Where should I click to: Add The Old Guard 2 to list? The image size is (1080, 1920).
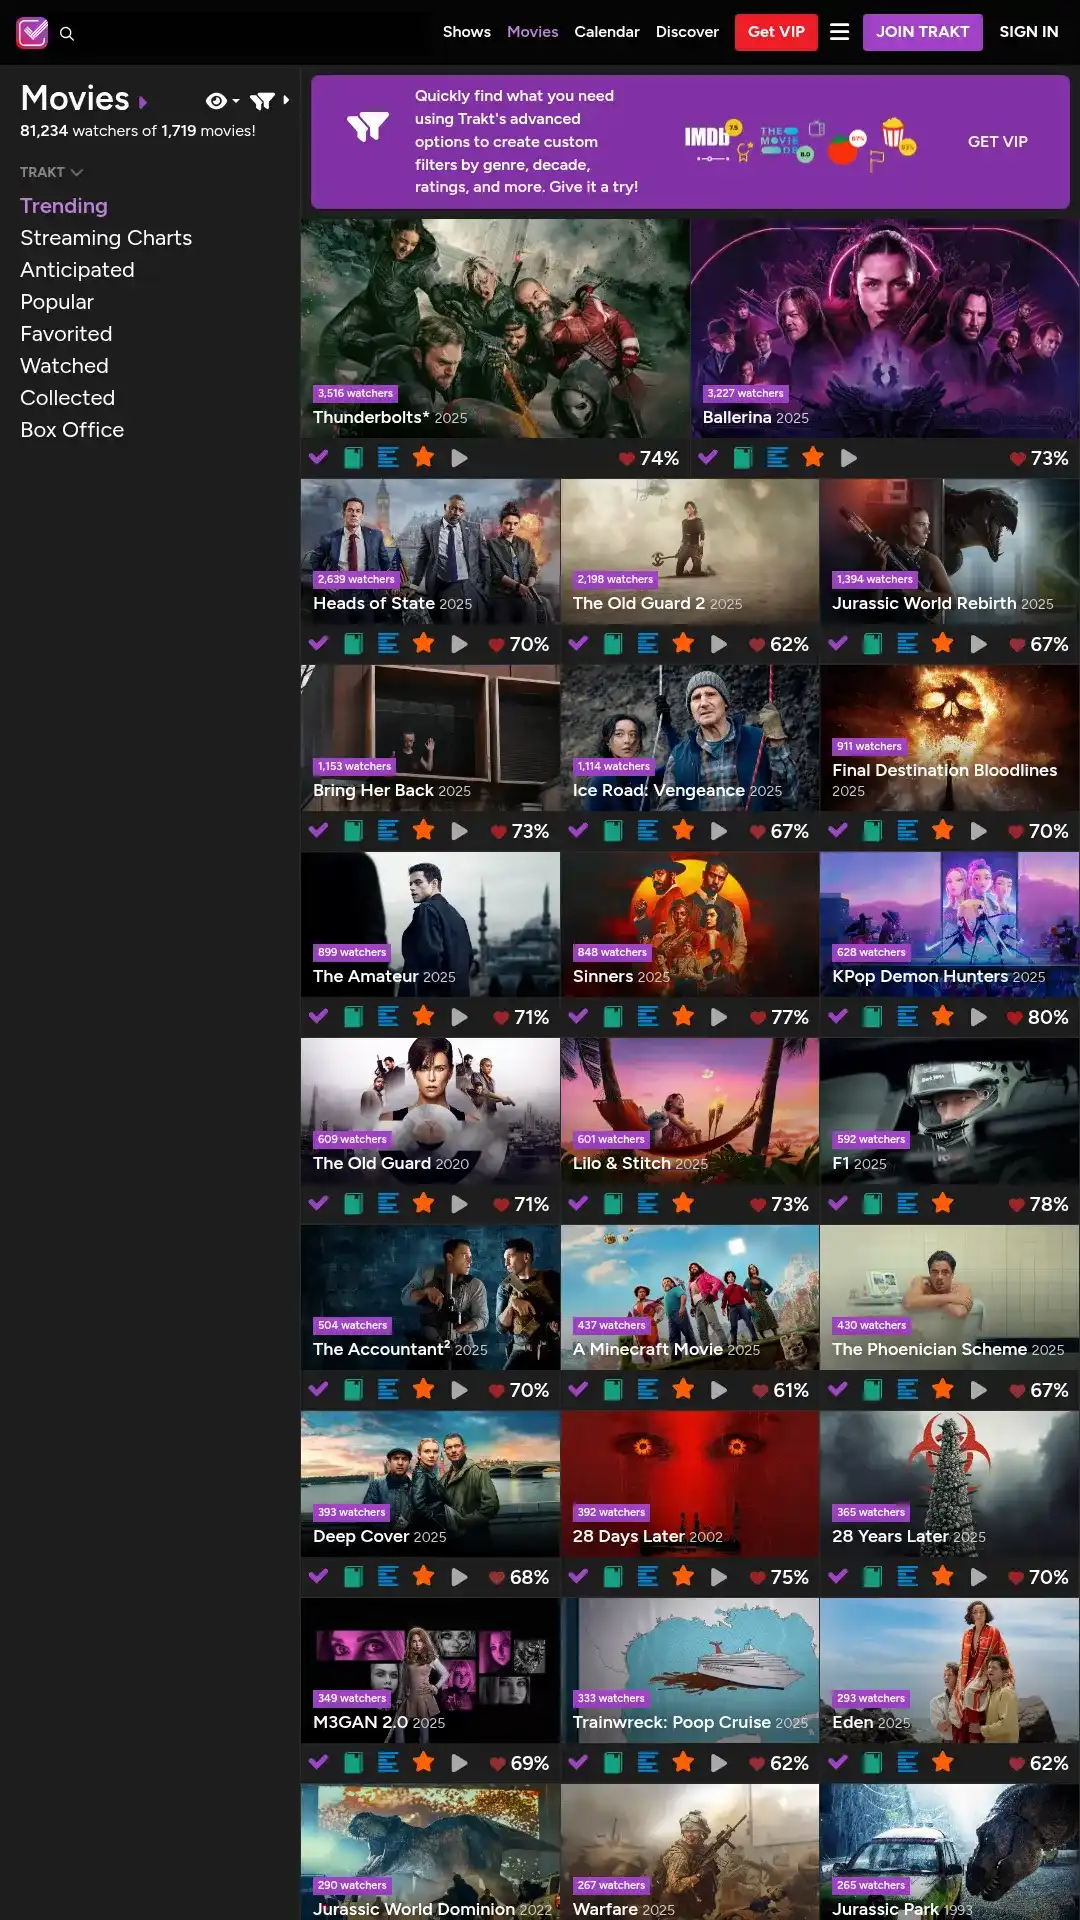(x=648, y=644)
